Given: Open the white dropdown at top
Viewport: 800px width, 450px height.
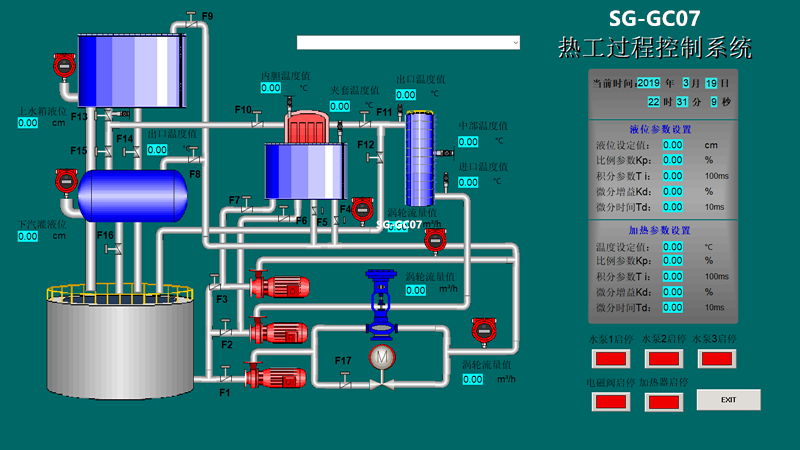Looking at the screenshot, I should point(408,42).
